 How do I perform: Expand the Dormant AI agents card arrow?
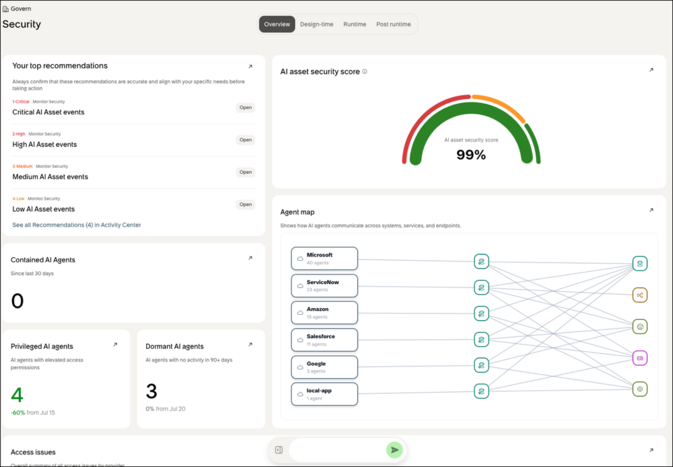tap(250, 344)
